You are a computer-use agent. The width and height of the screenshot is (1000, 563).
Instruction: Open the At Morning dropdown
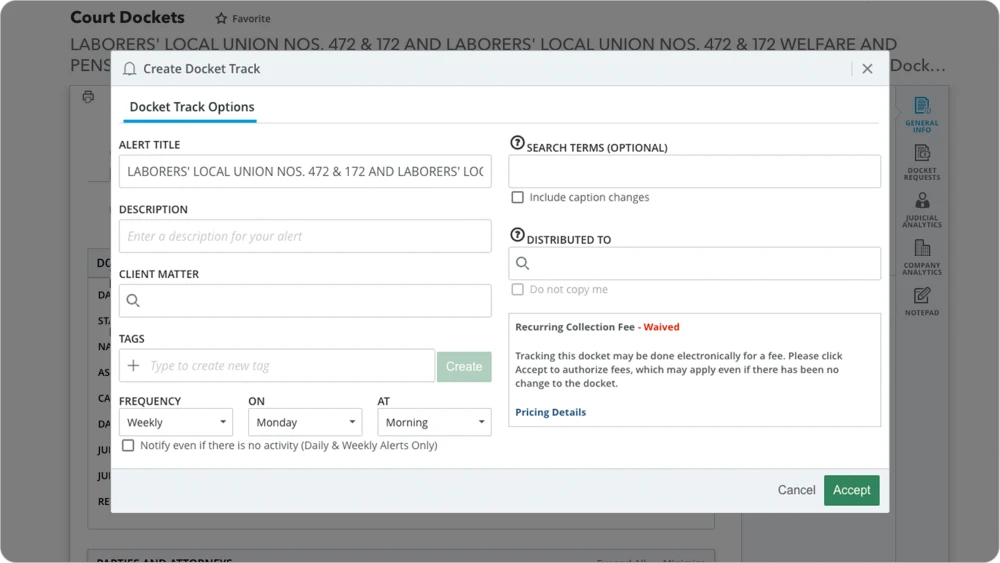tap(434, 422)
